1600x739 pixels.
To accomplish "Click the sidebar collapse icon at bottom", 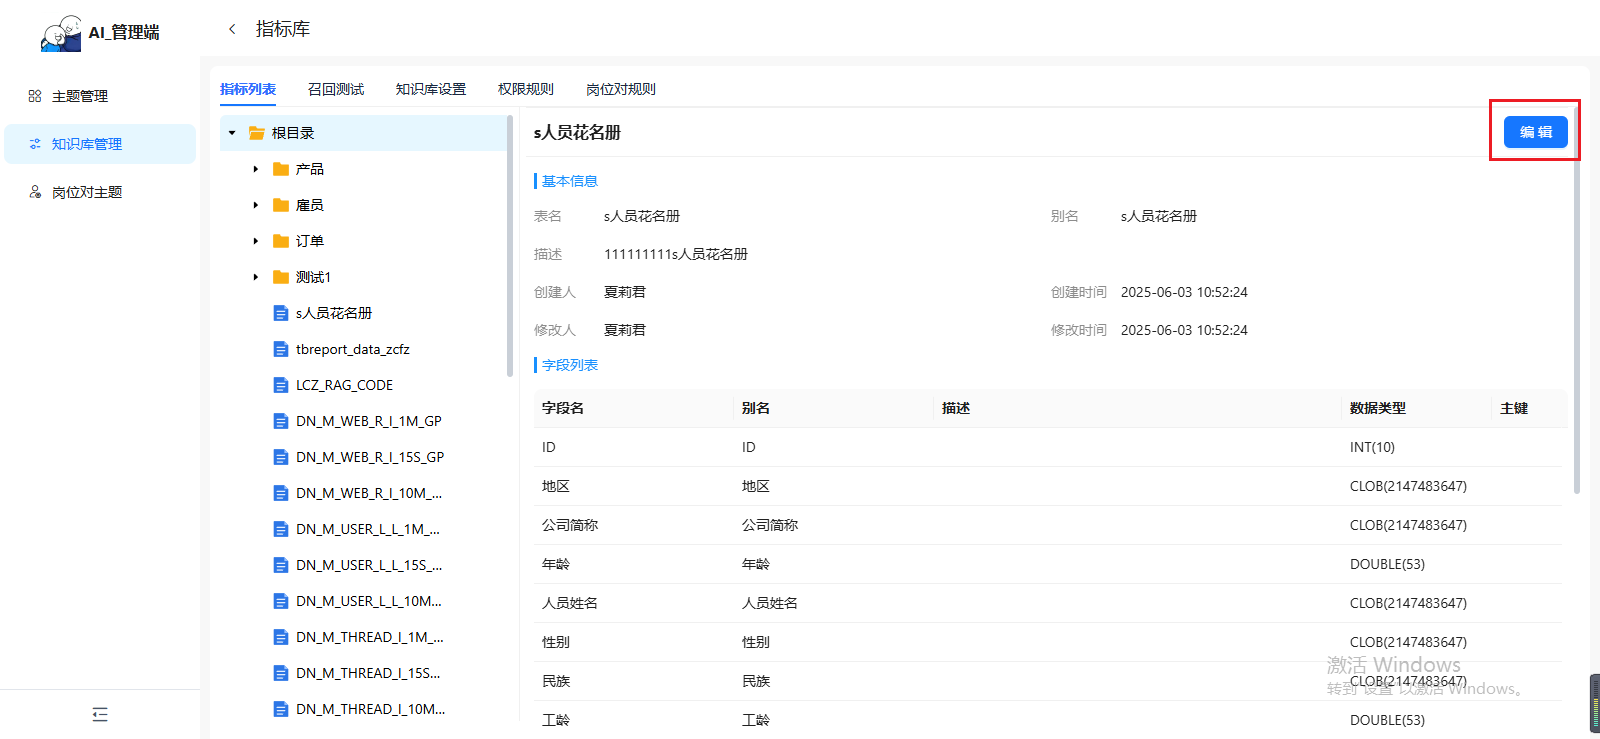I will tap(100, 714).
